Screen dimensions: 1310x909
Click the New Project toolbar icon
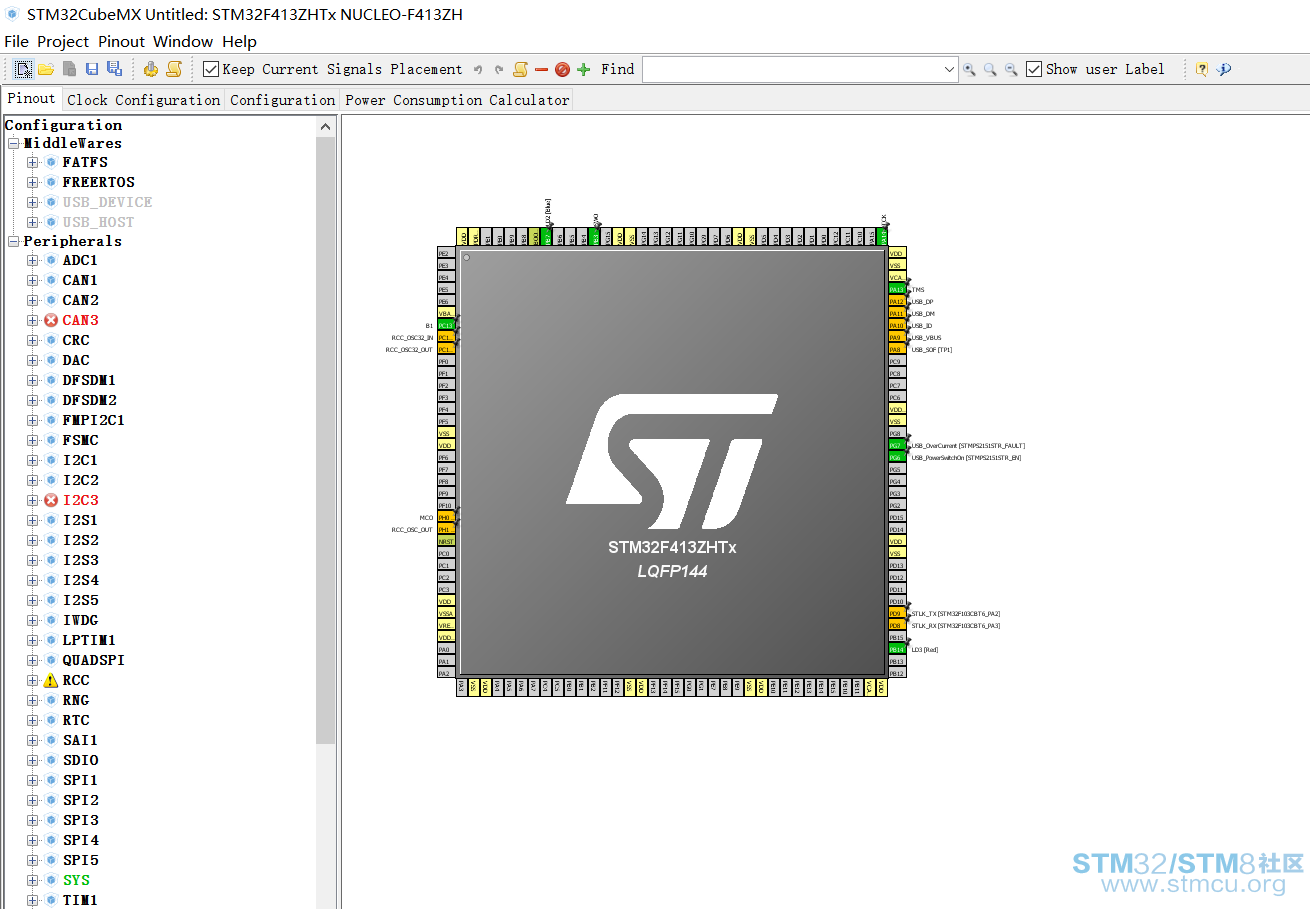pos(23,69)
